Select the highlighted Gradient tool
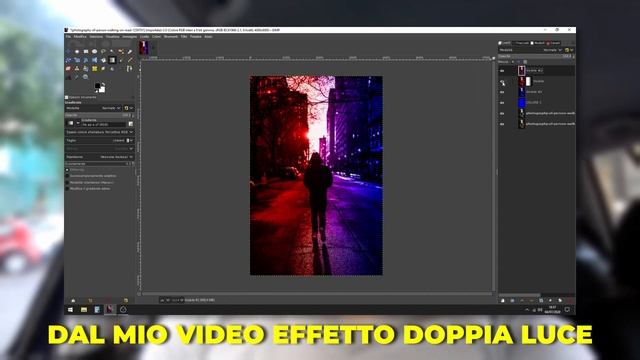640x360 pixels. [x=112, y=60]
